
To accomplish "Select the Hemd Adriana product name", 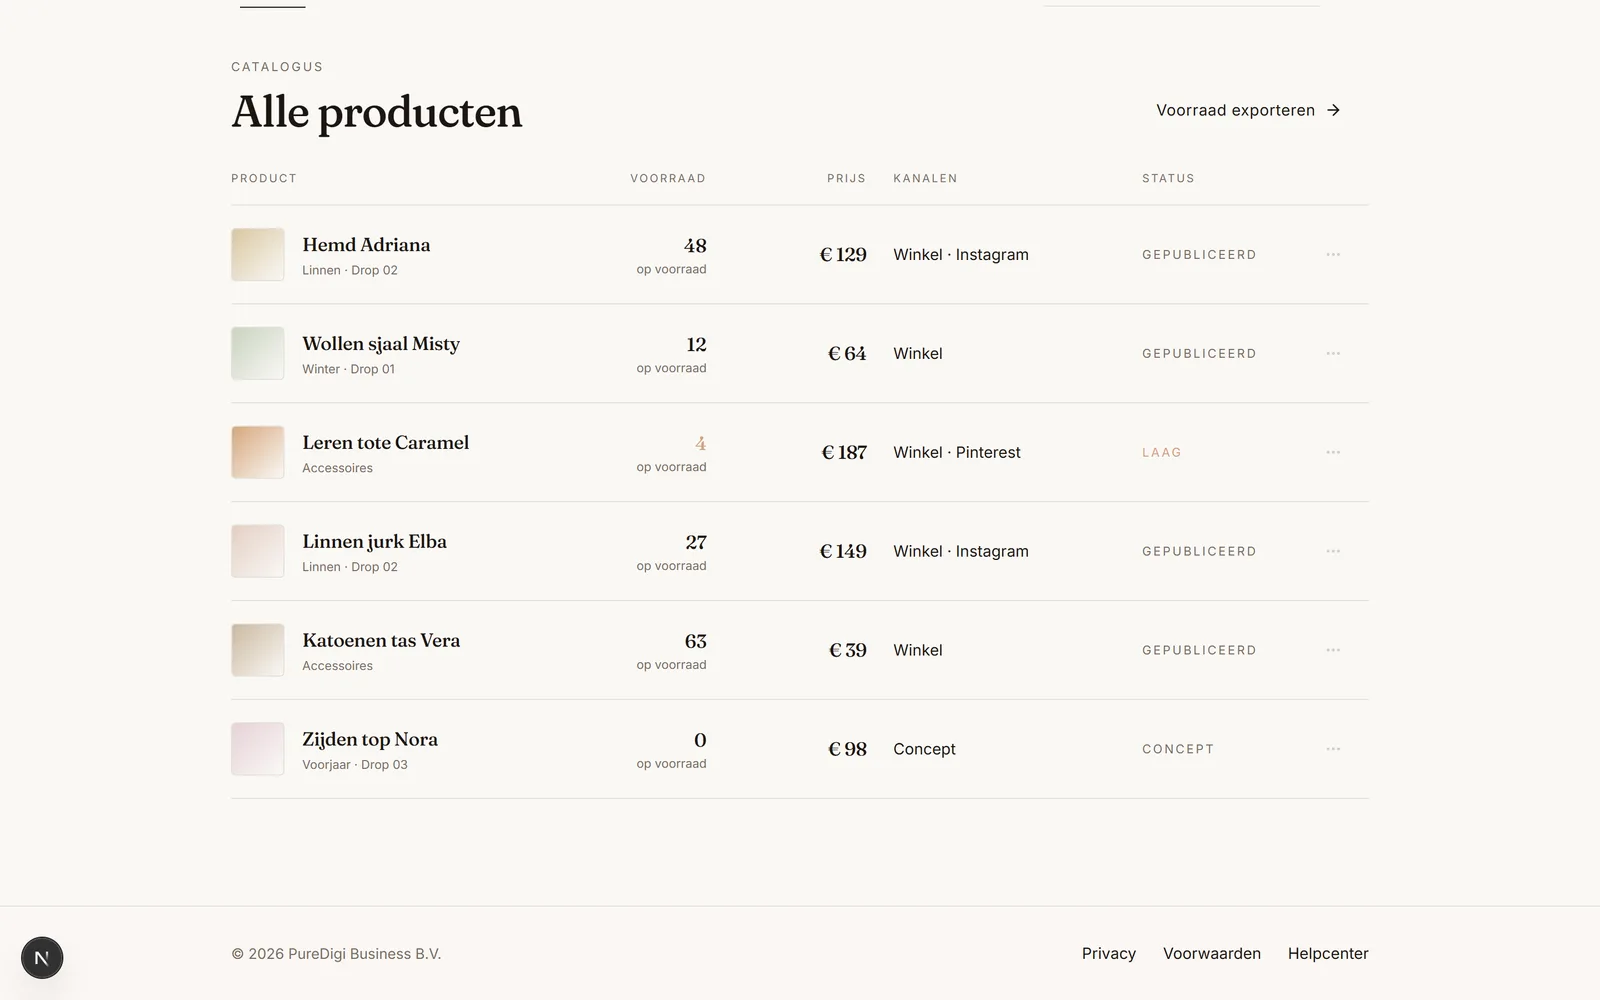I will [x=366, y=245].
